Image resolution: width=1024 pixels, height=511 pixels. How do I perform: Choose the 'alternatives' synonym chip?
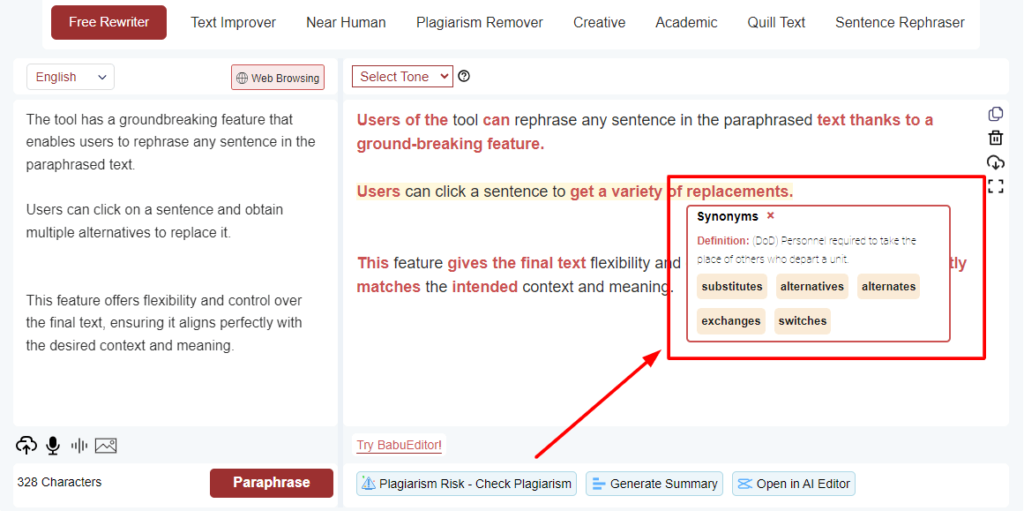[812, 287]
